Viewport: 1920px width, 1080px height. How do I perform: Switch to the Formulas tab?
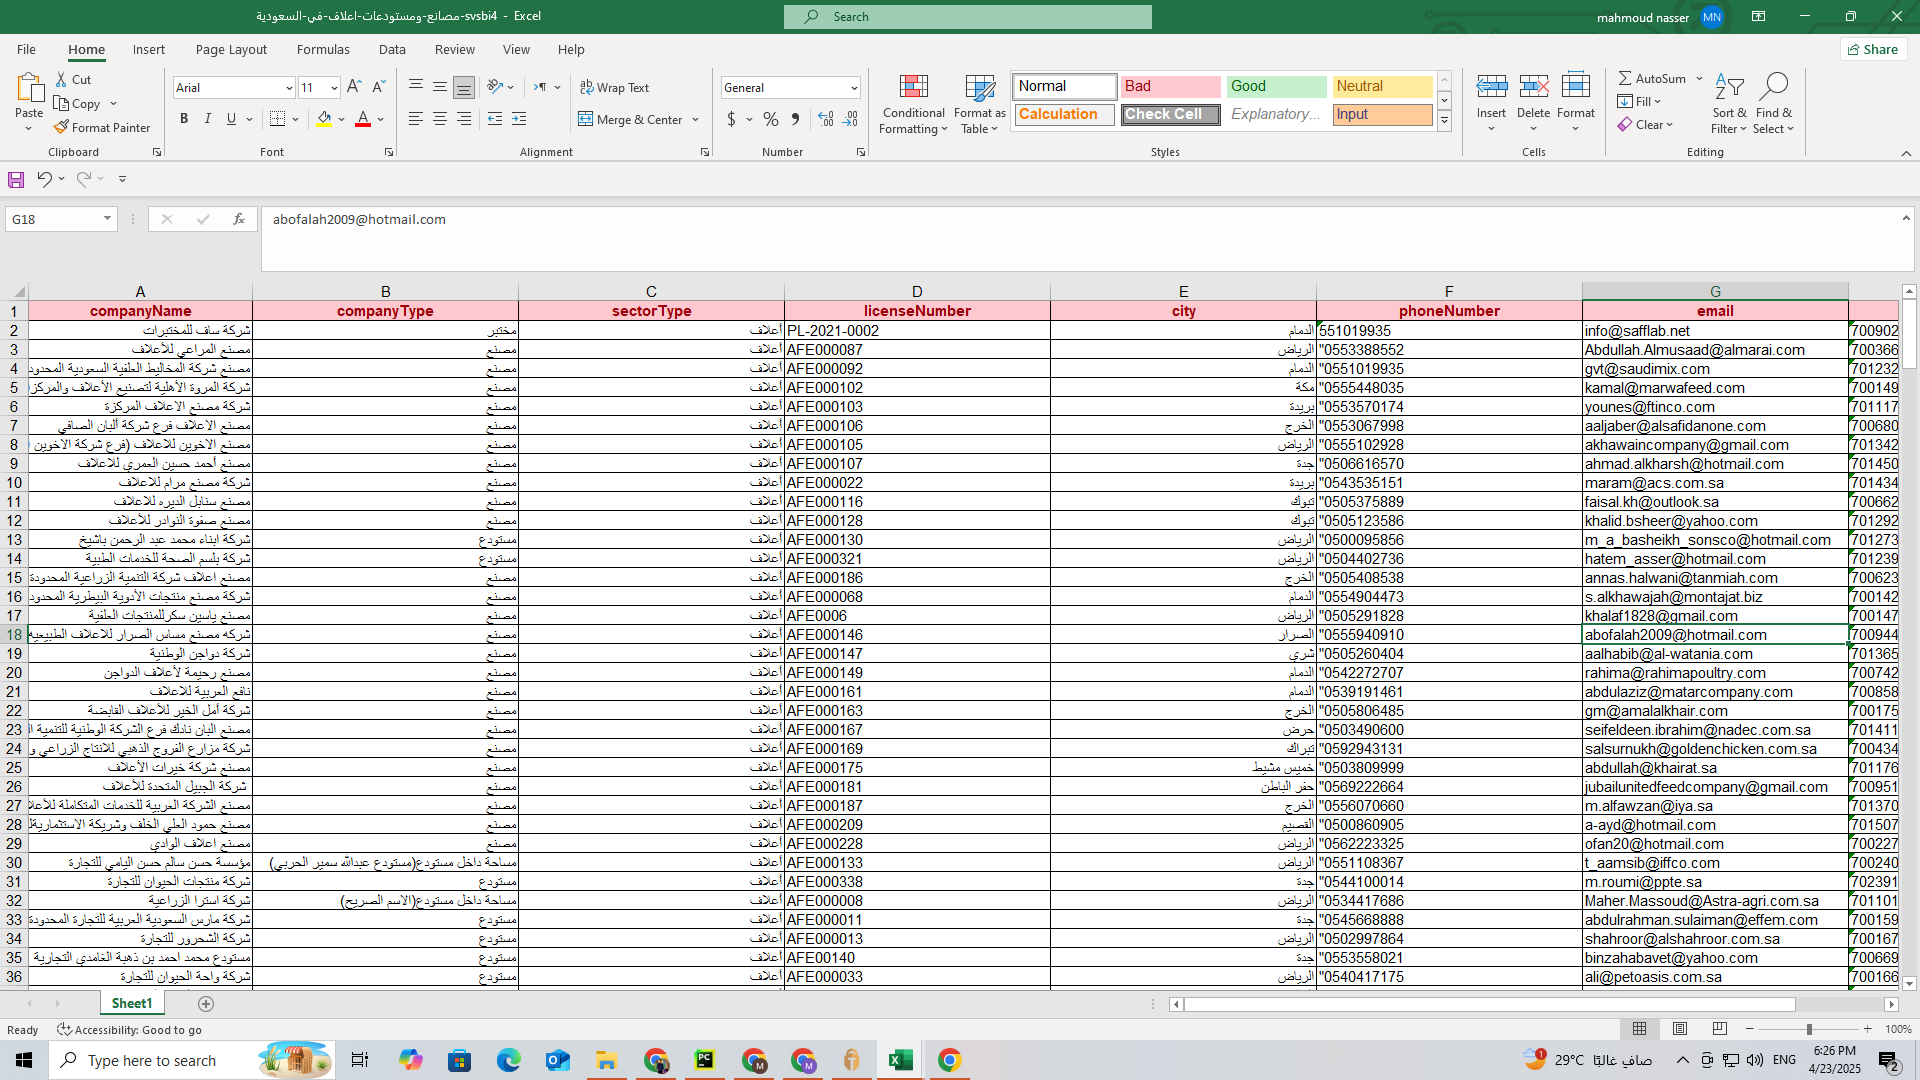coord(323,49)
